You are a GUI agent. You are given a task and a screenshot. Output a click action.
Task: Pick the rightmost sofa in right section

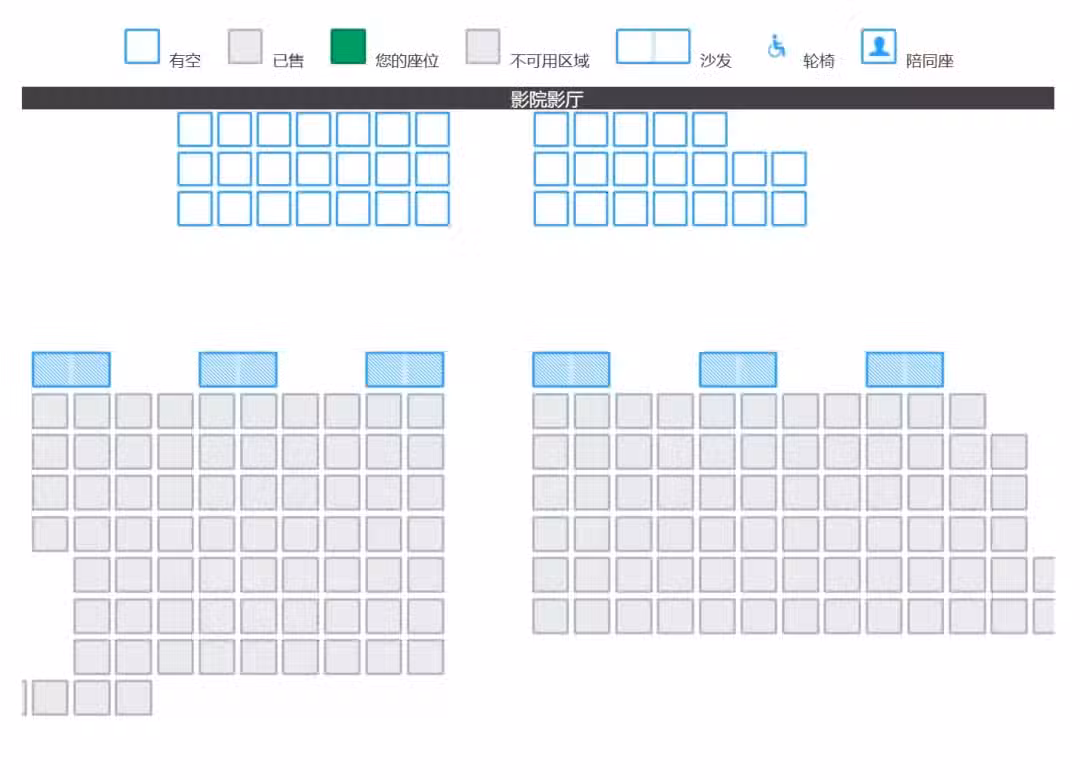click(905, 370)
